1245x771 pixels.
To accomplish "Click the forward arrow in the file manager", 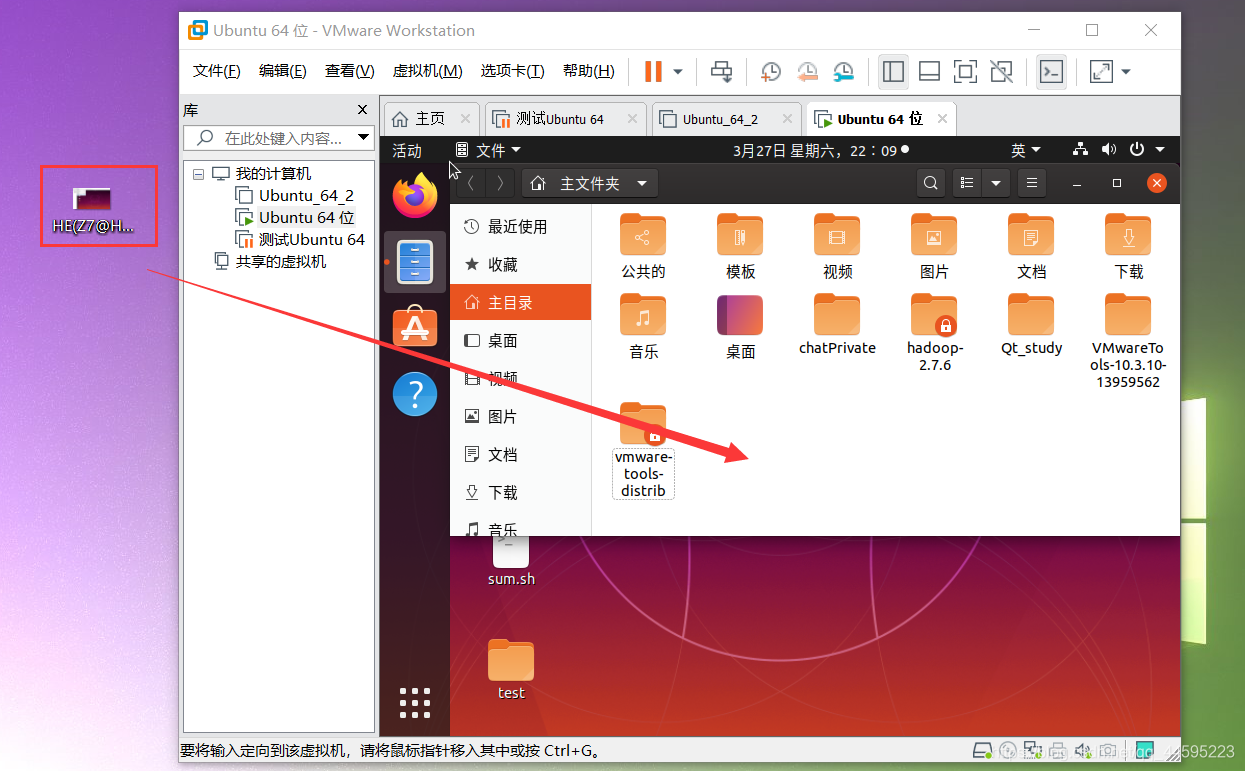I will coord(501,183).
